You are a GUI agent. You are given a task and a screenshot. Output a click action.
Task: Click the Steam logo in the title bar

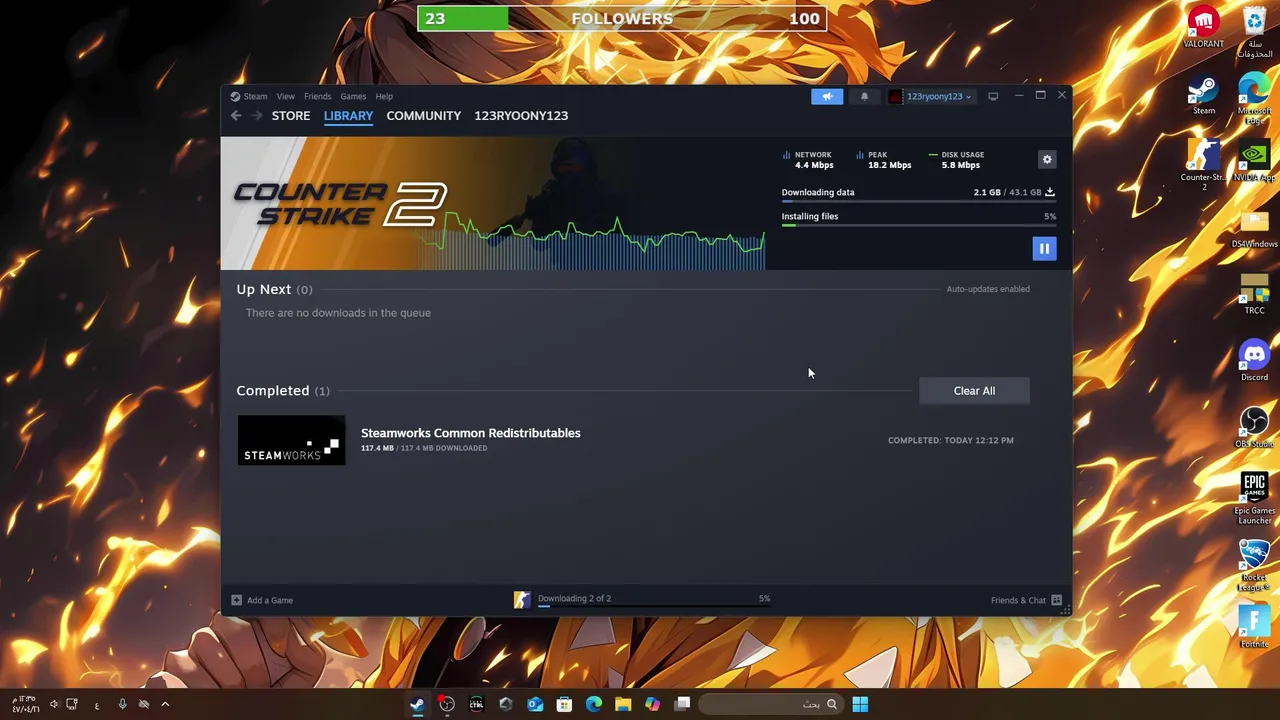coord(235,97)
